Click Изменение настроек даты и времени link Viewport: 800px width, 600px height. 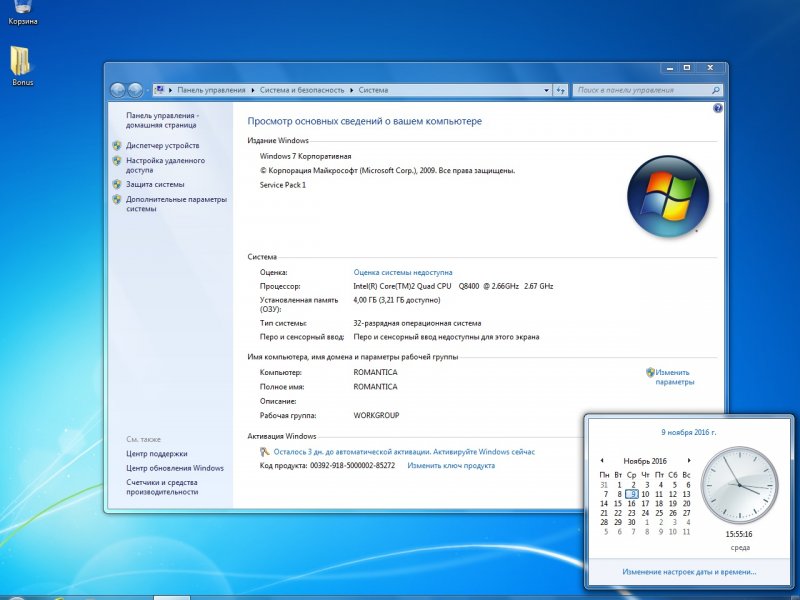[689, 572]
